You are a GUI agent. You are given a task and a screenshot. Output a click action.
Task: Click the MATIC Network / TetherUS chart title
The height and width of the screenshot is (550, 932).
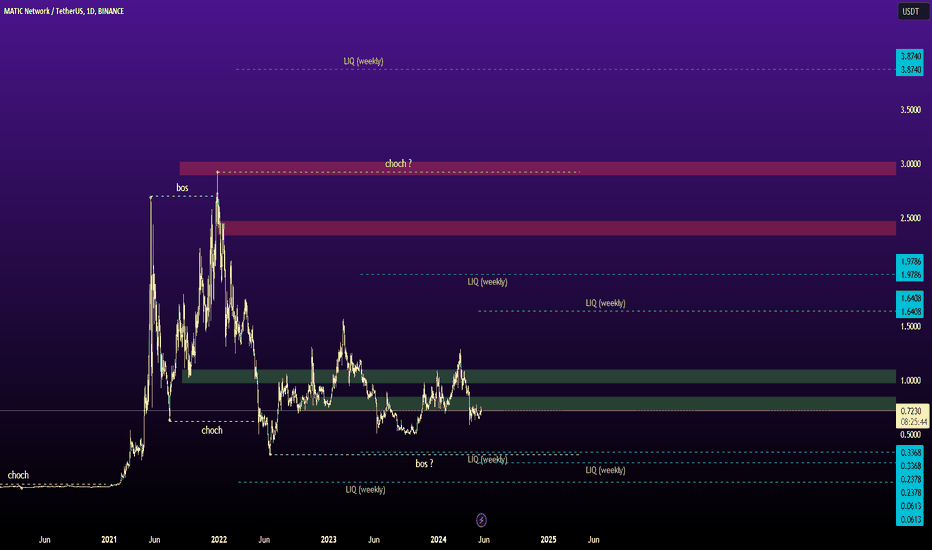coord(64,11)
